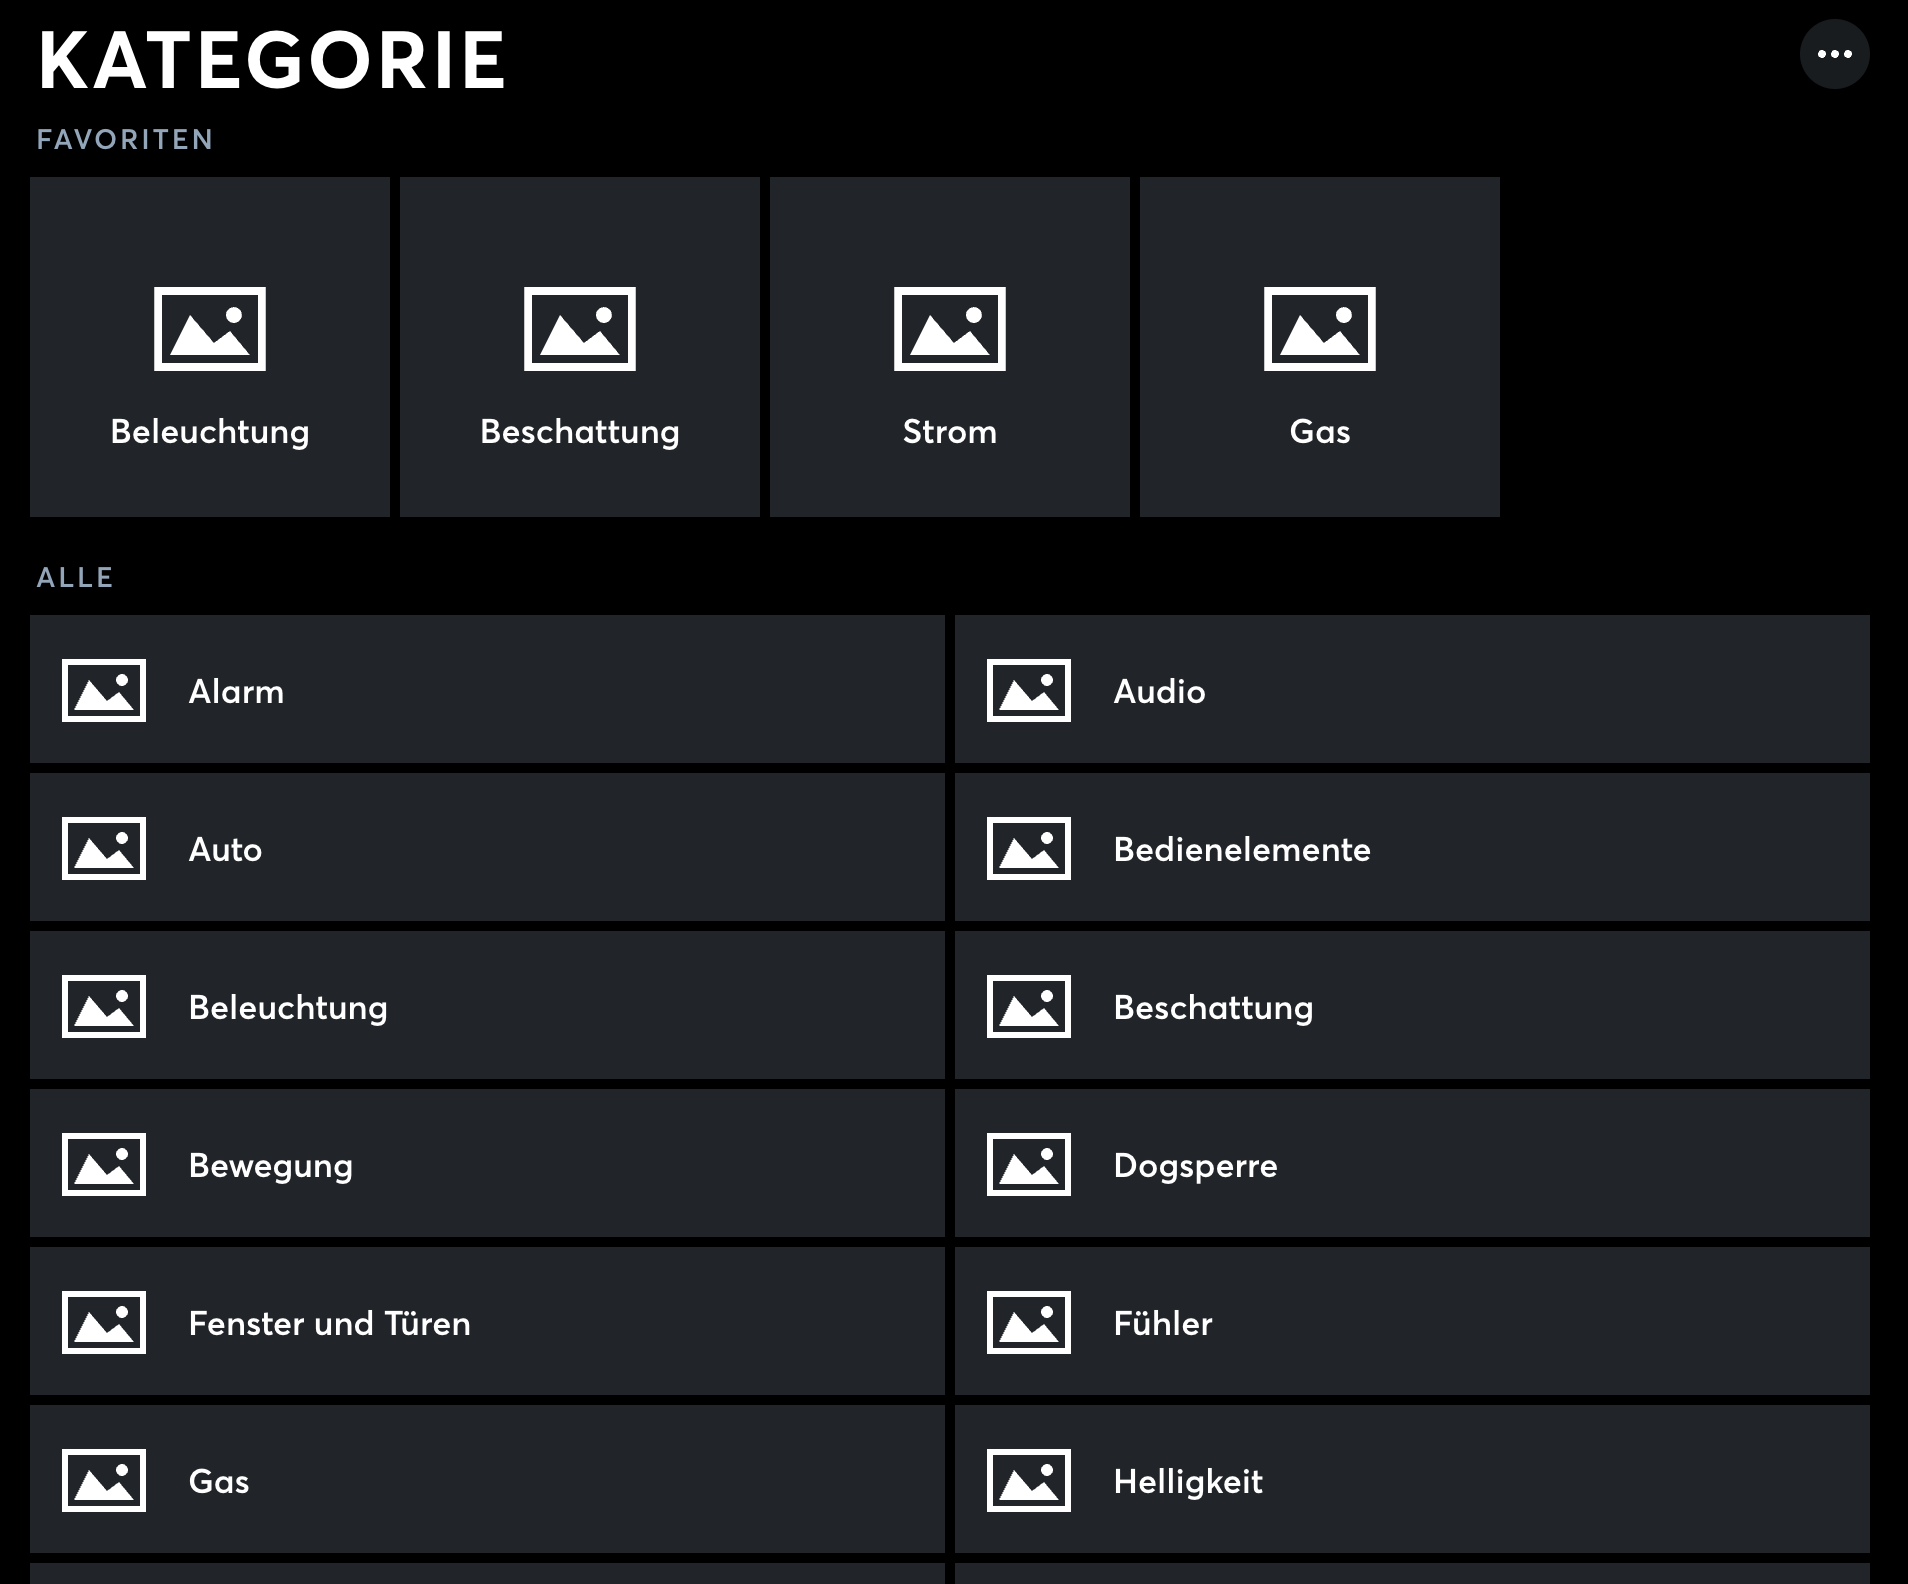Select Gas in the Alle list

click(x=487, y=1480)
